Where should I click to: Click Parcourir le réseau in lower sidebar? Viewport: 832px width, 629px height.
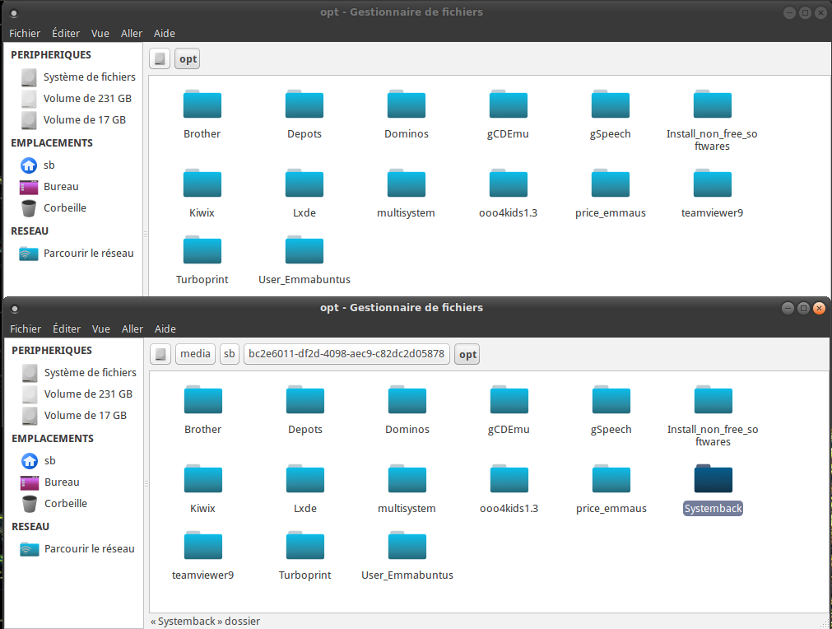[77, 549]
